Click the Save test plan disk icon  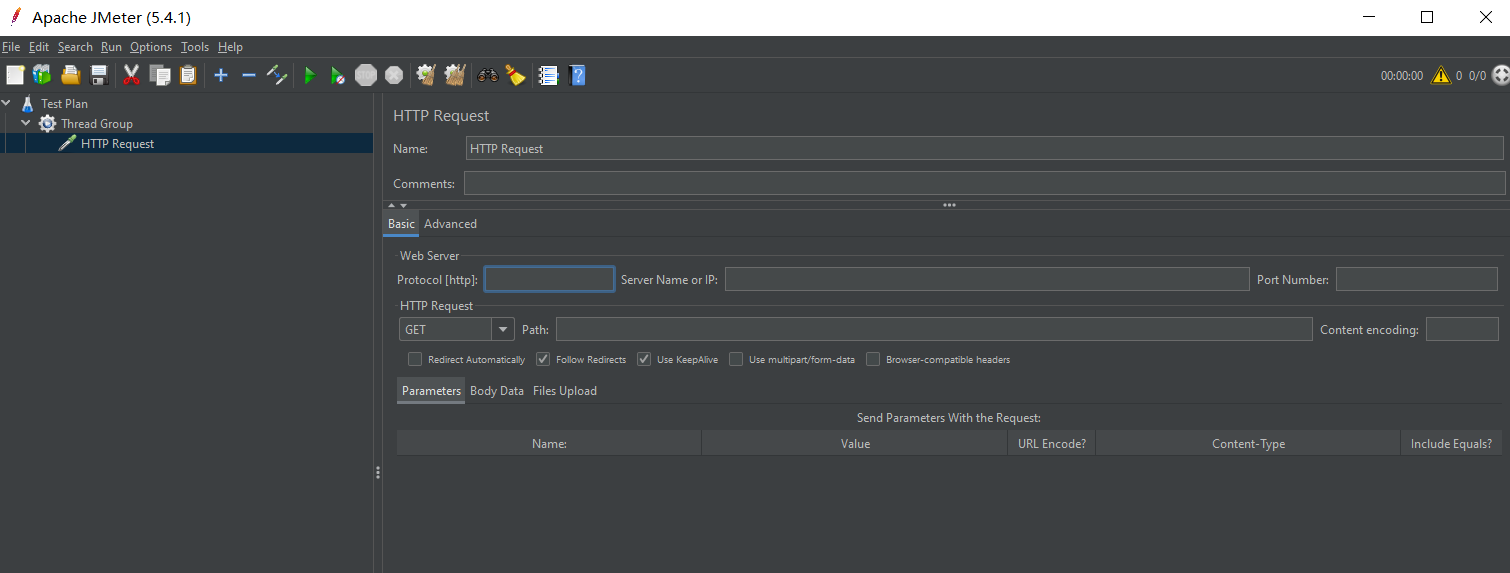click(x=99, y=75)
